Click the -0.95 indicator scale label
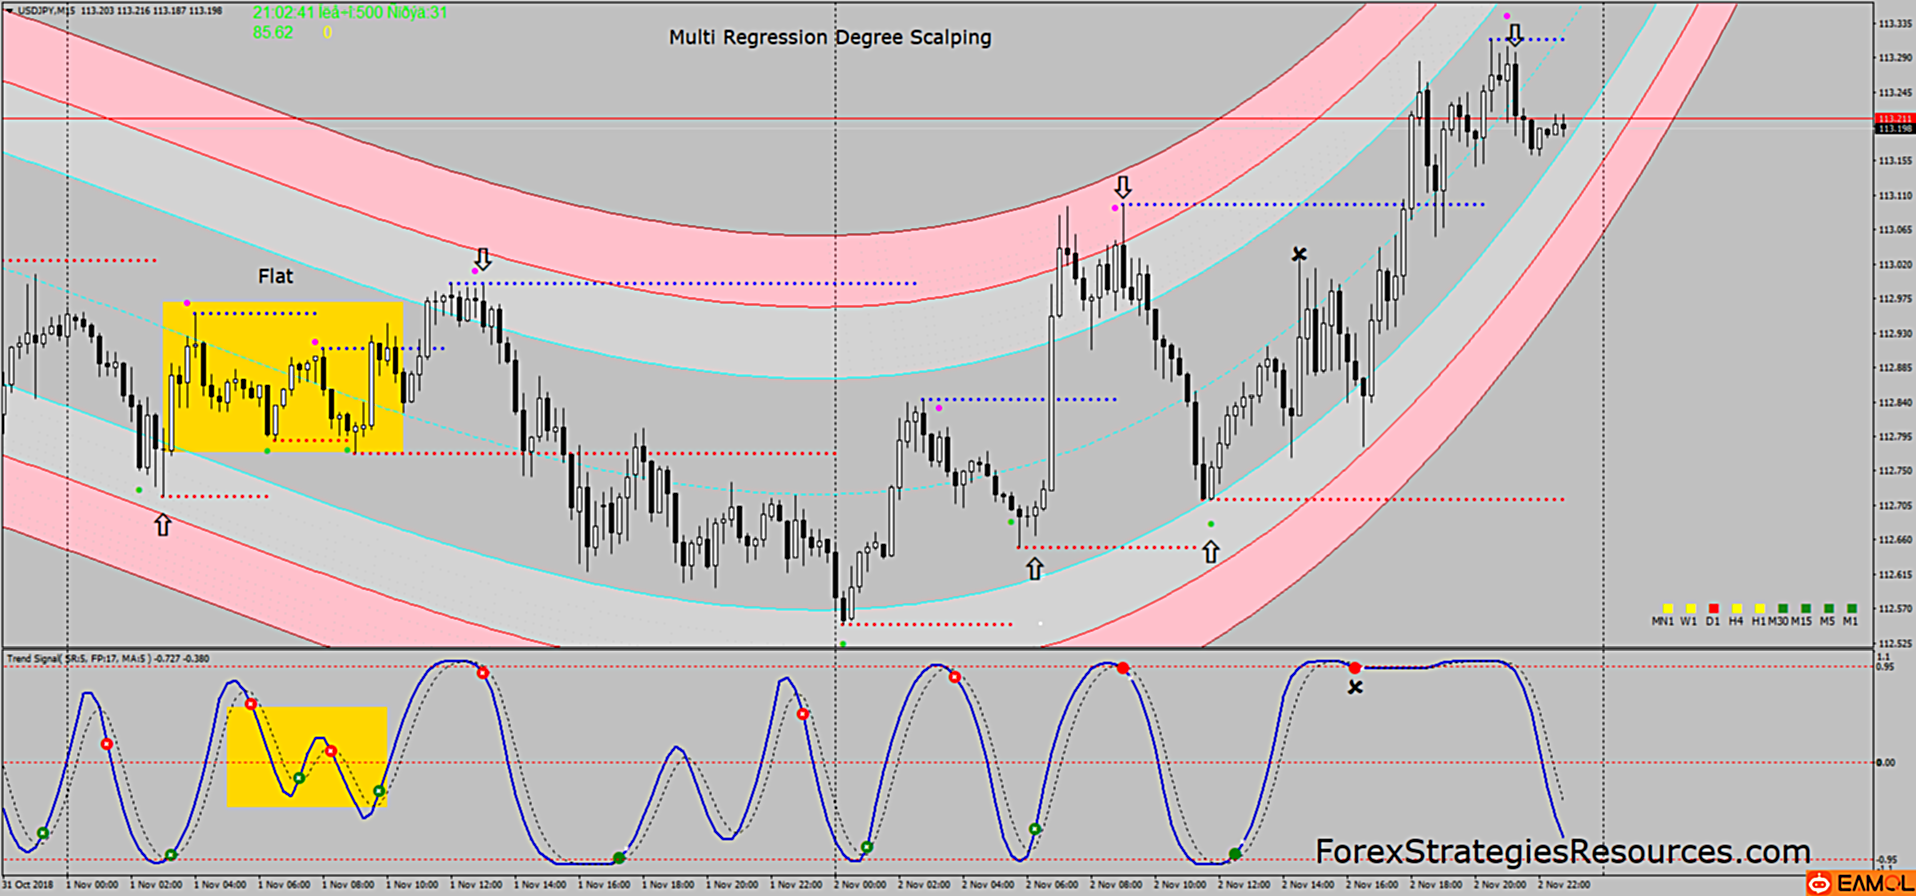 tap(1886, 860)
